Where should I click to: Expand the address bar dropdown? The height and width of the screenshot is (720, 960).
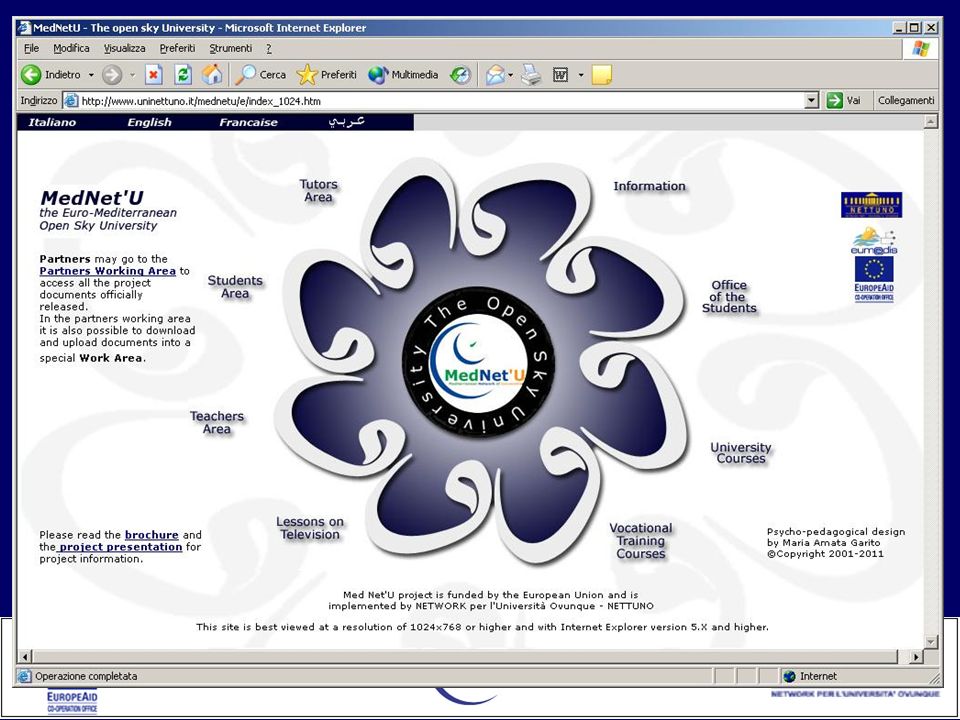(811, 100)
